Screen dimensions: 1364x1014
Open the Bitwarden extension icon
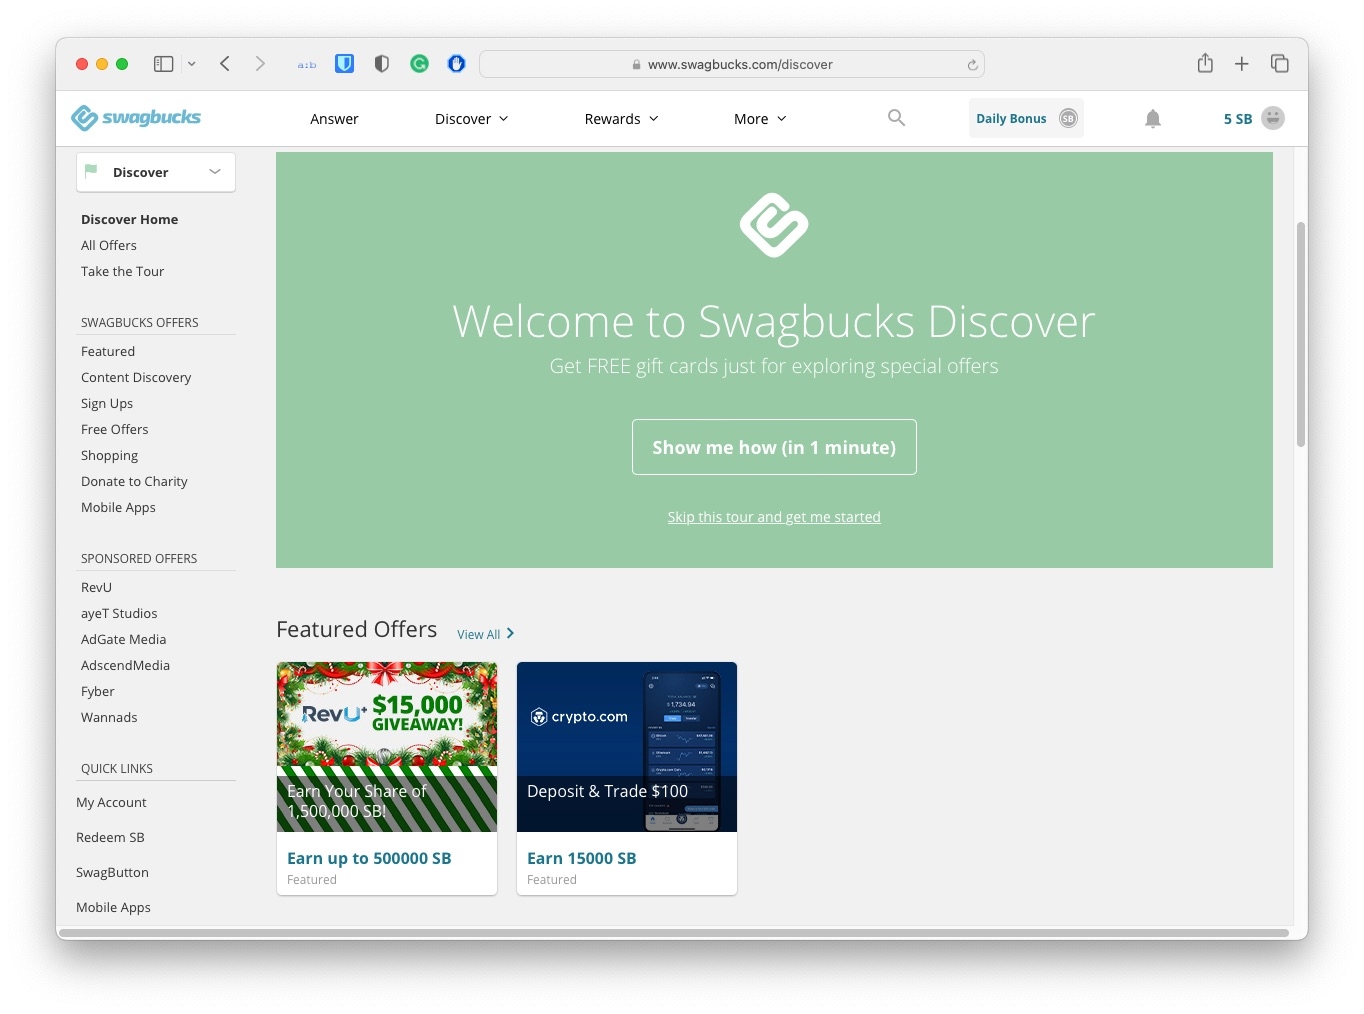coord(344,64)
